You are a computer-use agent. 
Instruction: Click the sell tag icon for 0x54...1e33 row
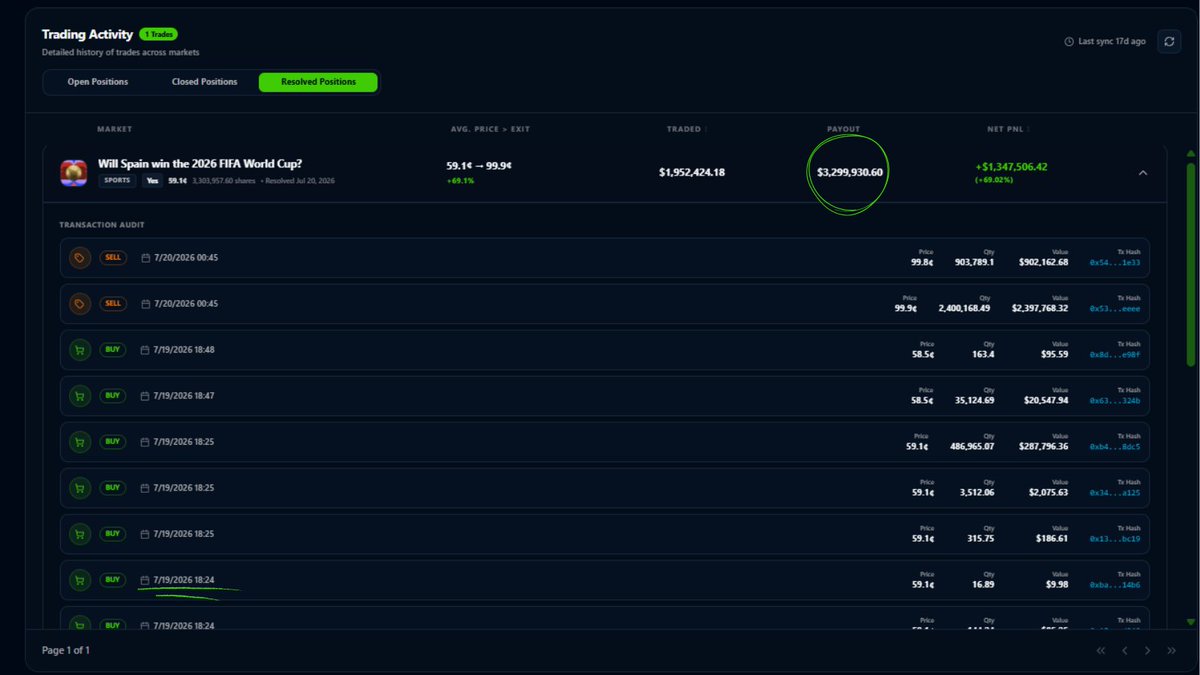coord(80,258)
